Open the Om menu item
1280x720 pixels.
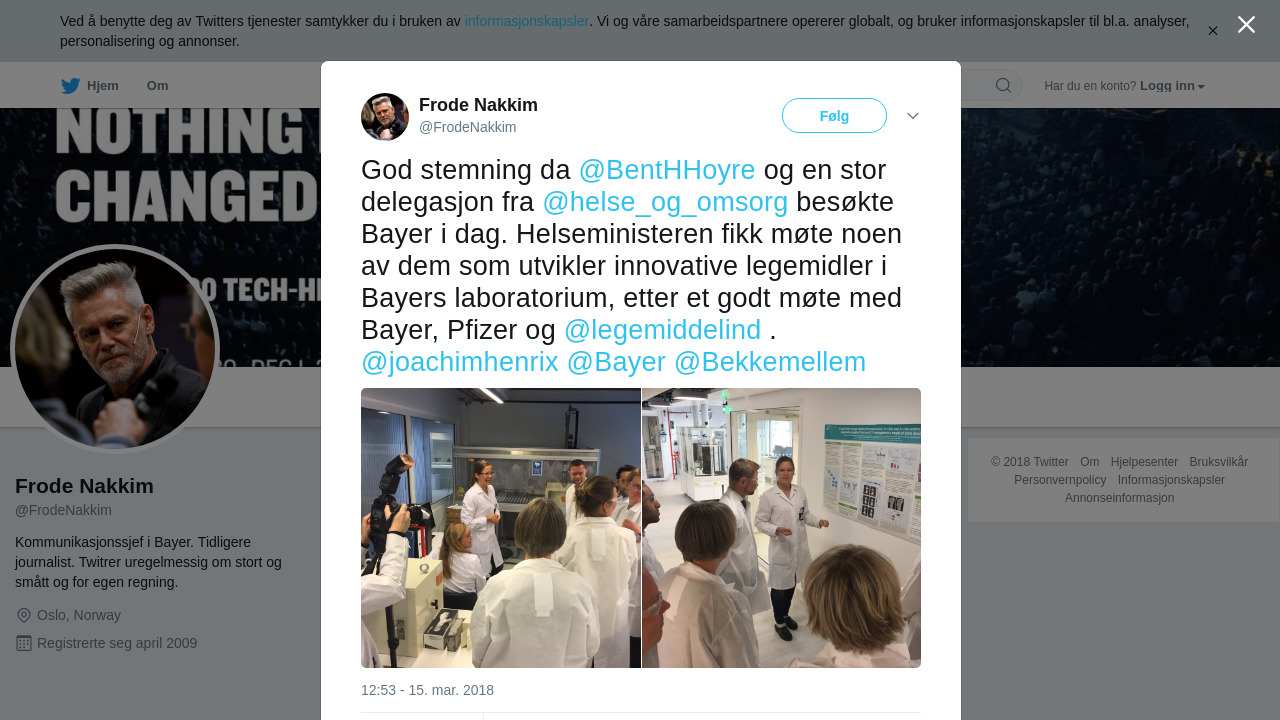point(157,86)
